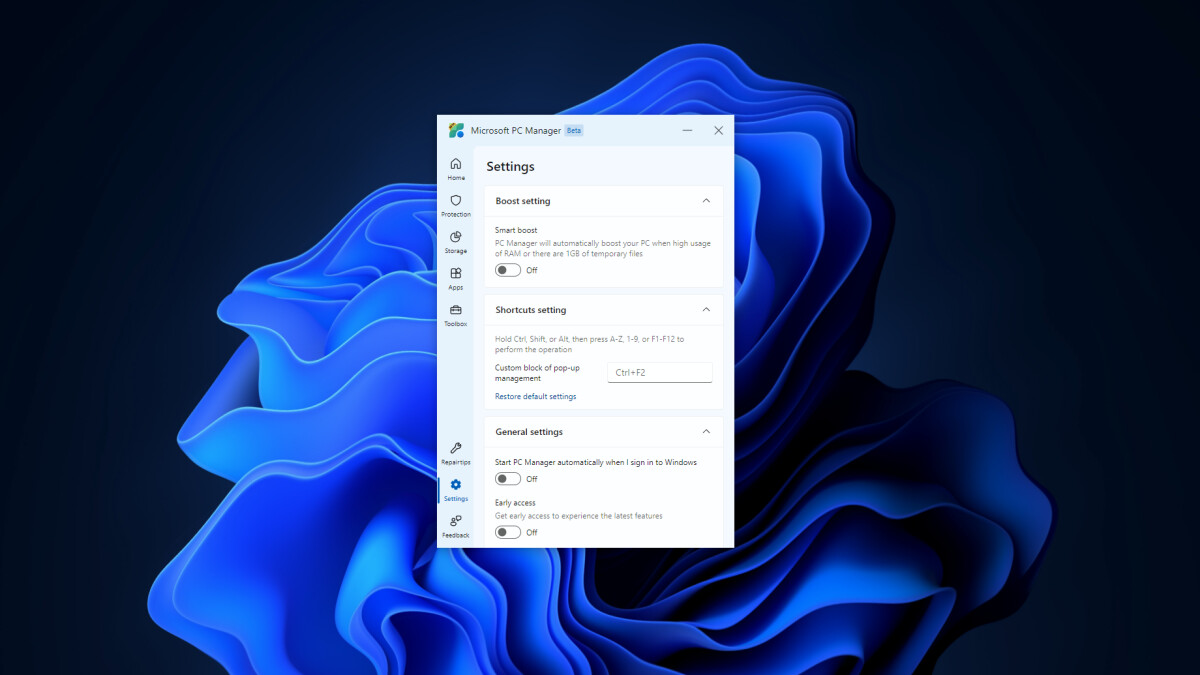Collapse the General settings section

tap(705, 431)
